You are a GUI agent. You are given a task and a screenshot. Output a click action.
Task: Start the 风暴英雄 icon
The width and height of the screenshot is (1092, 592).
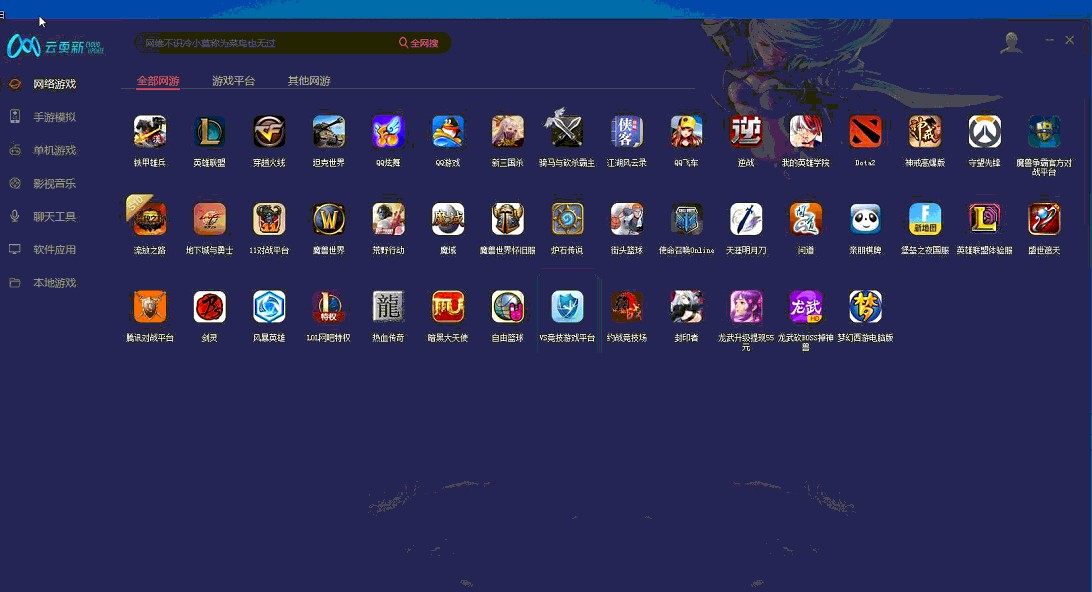click(x=269, y=307)
